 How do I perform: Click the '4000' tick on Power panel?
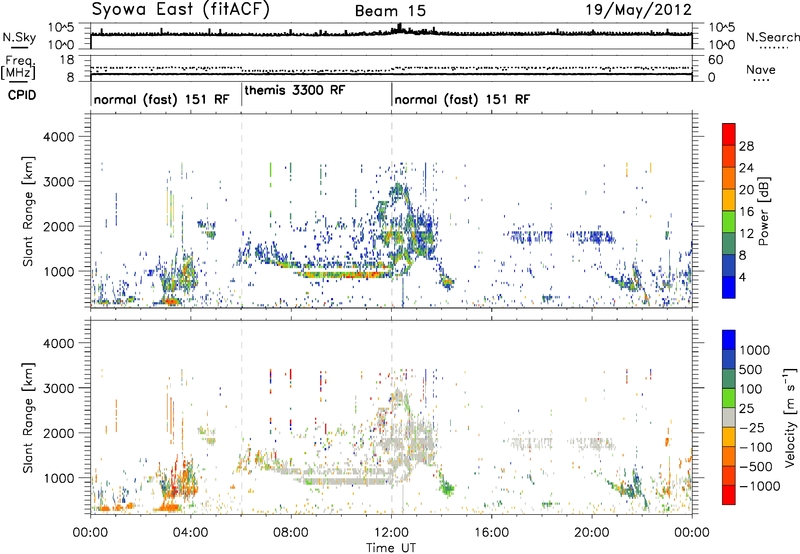coord(58,137)
